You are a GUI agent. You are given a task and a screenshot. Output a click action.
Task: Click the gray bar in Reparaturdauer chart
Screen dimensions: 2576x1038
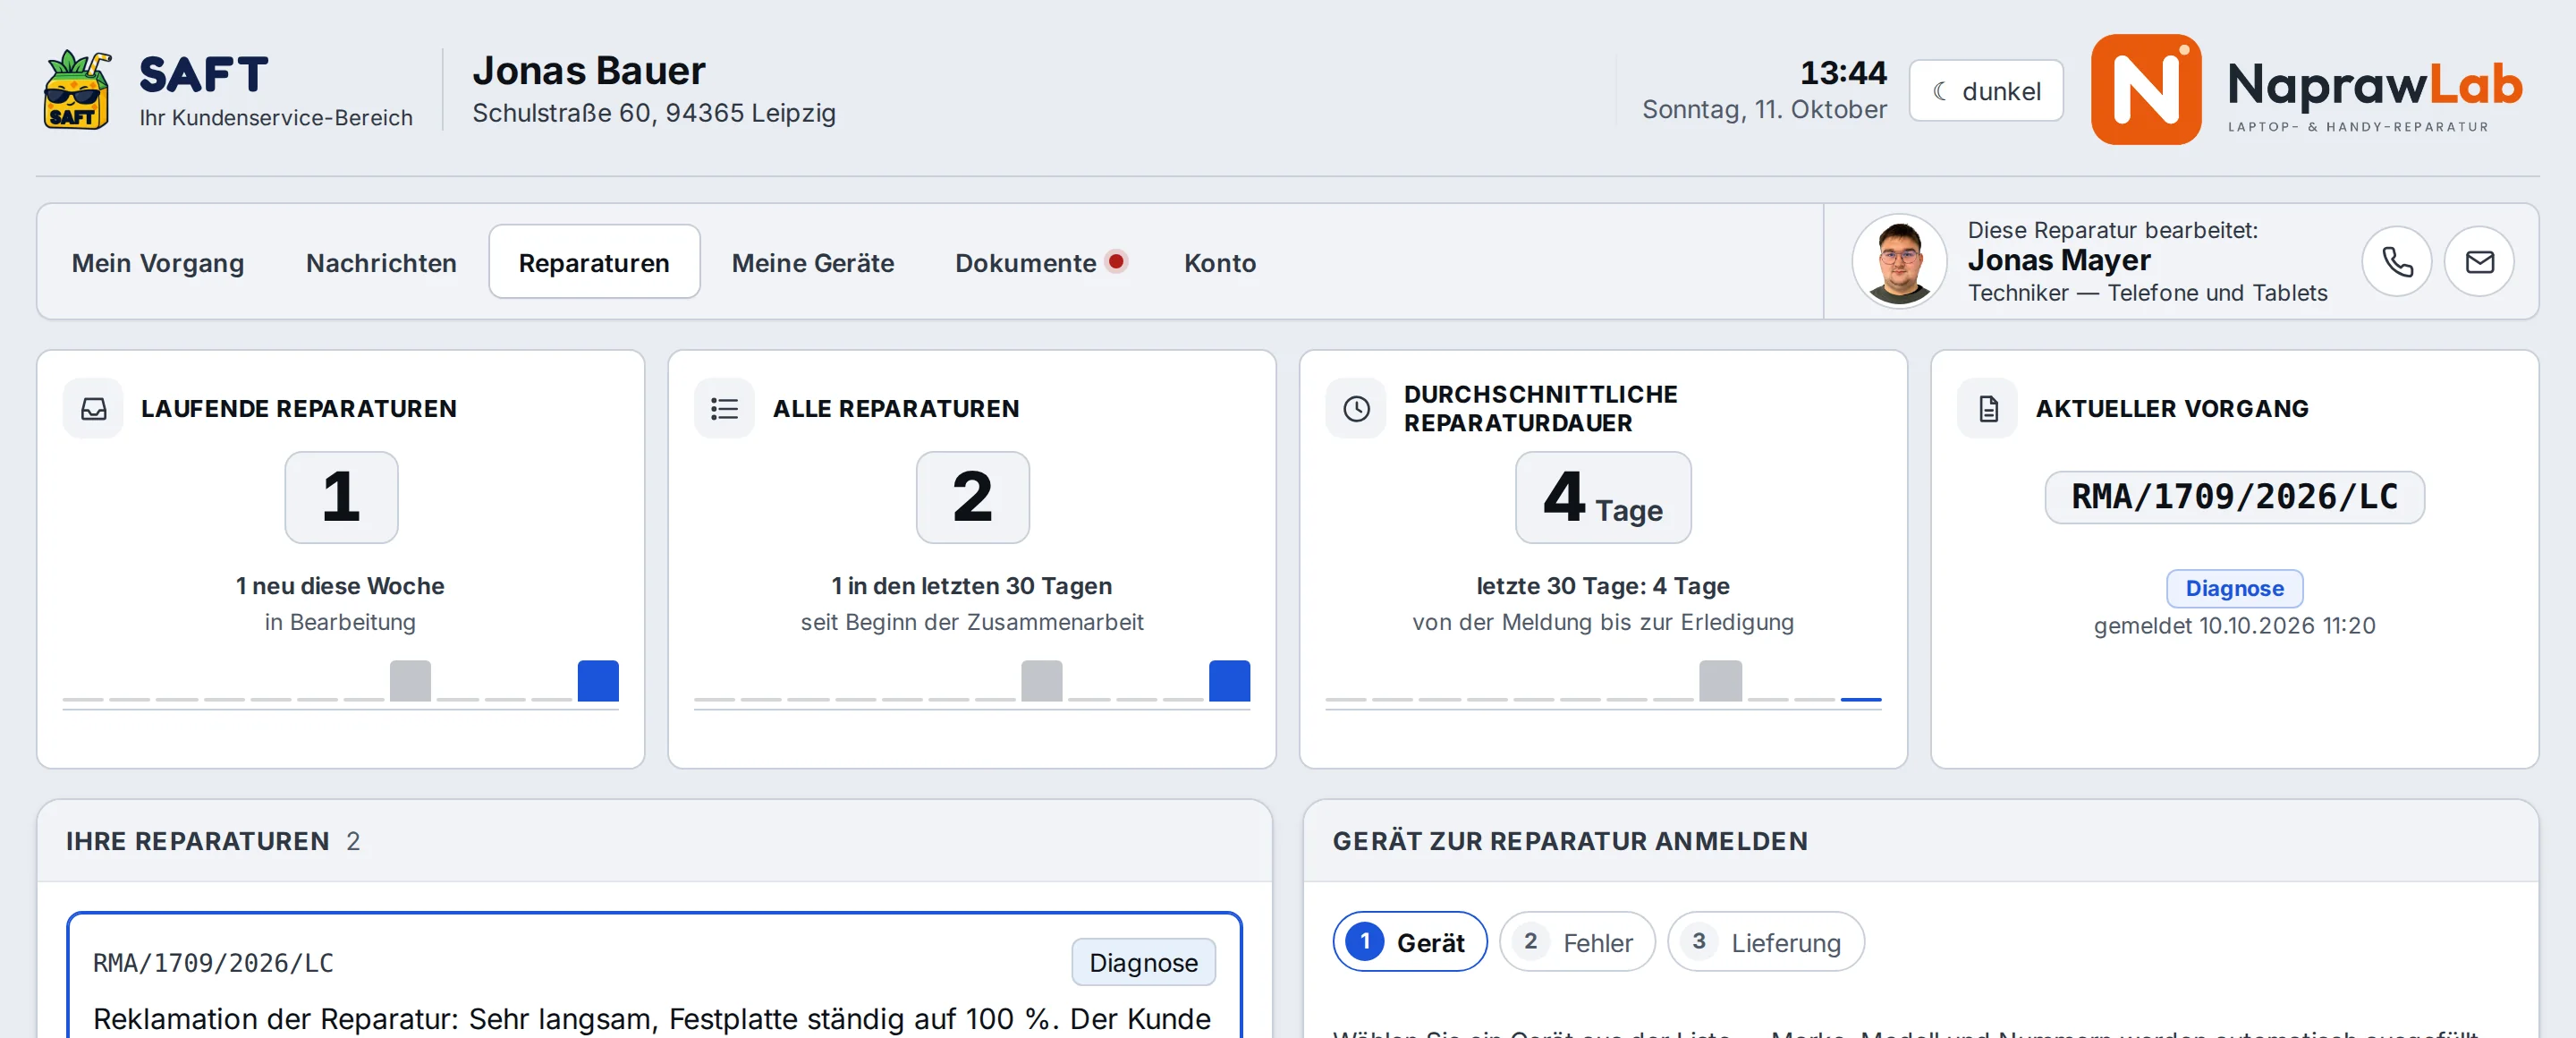tap(1720, 681)
